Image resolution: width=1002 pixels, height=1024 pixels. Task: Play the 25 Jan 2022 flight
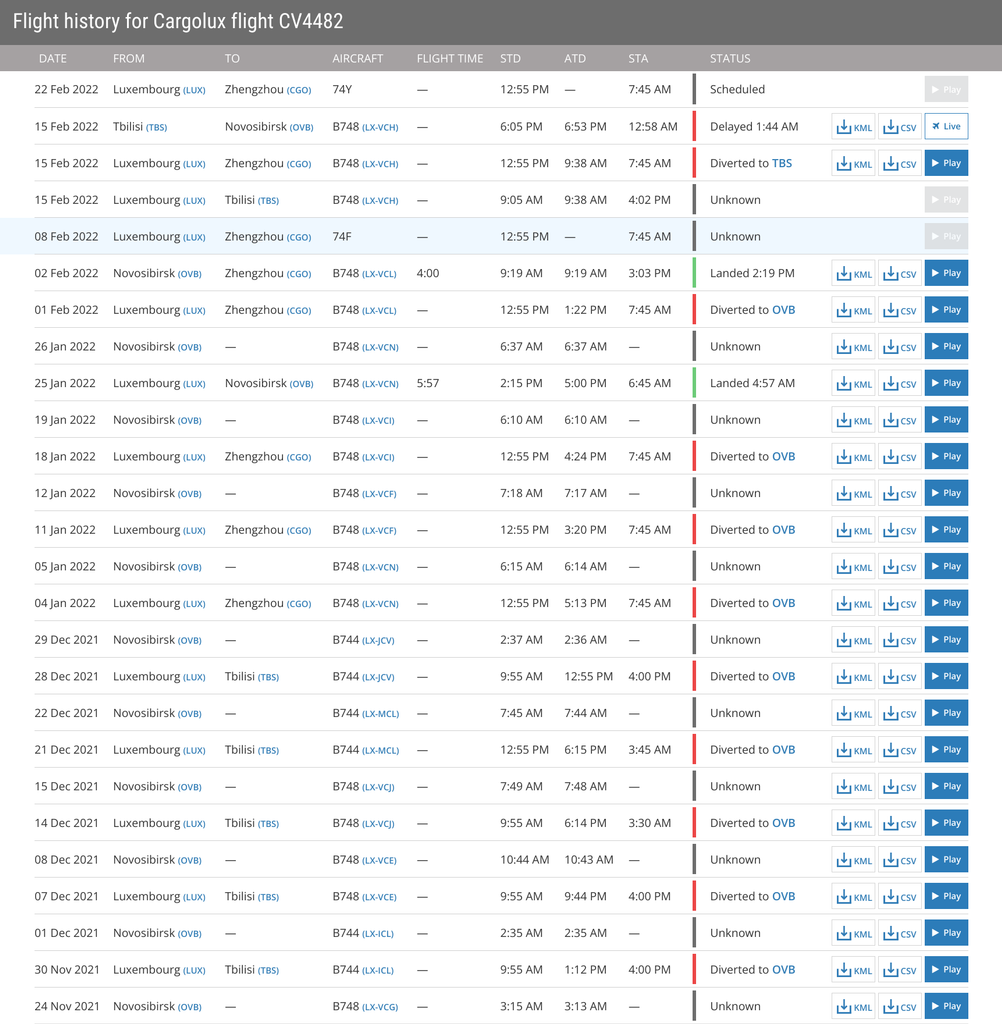(x=946, y=383)
